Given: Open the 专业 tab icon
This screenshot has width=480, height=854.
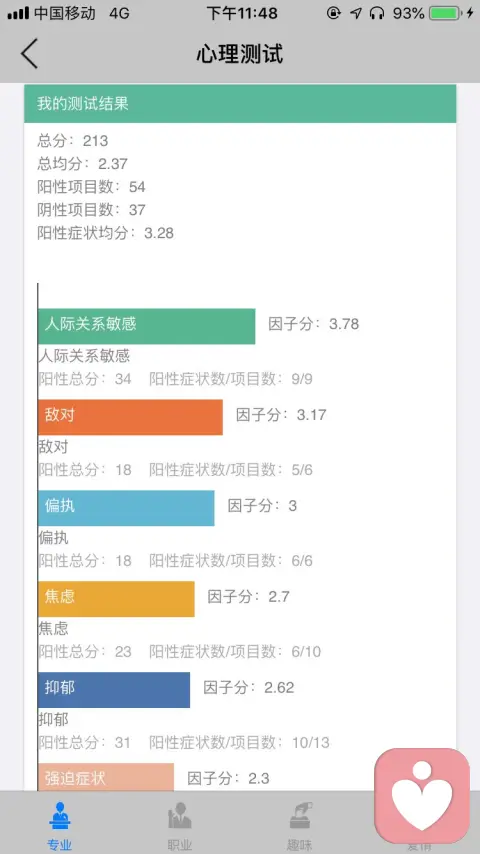Looking at the screenshot, I should point(59,815).
